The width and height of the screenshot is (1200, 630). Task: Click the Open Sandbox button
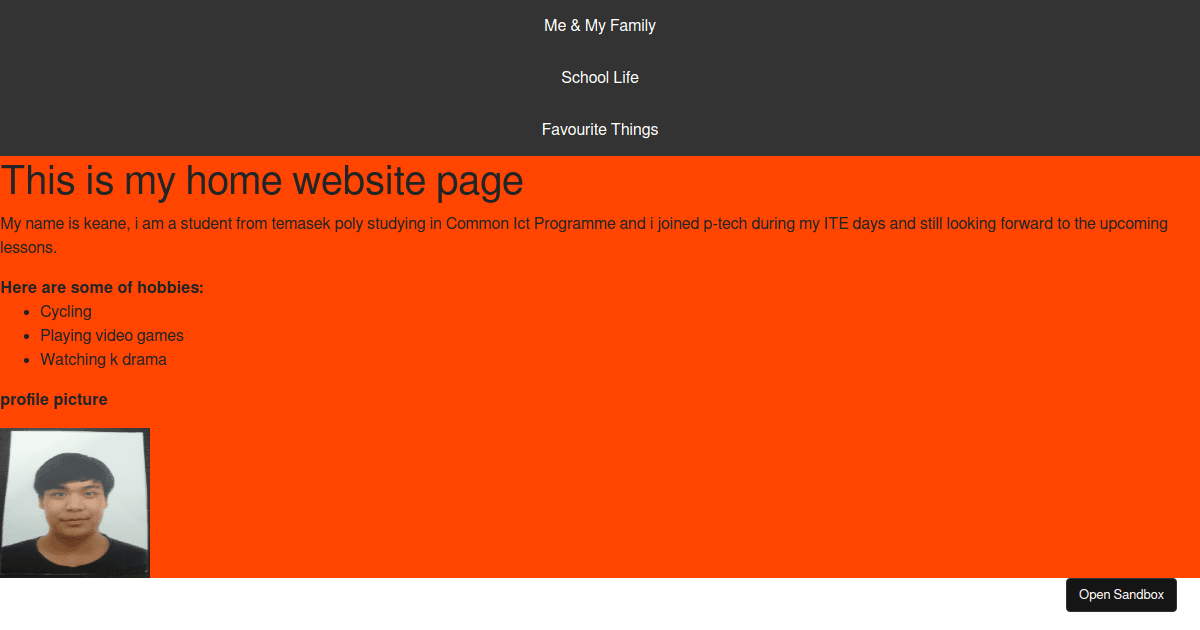(1121, 594)
